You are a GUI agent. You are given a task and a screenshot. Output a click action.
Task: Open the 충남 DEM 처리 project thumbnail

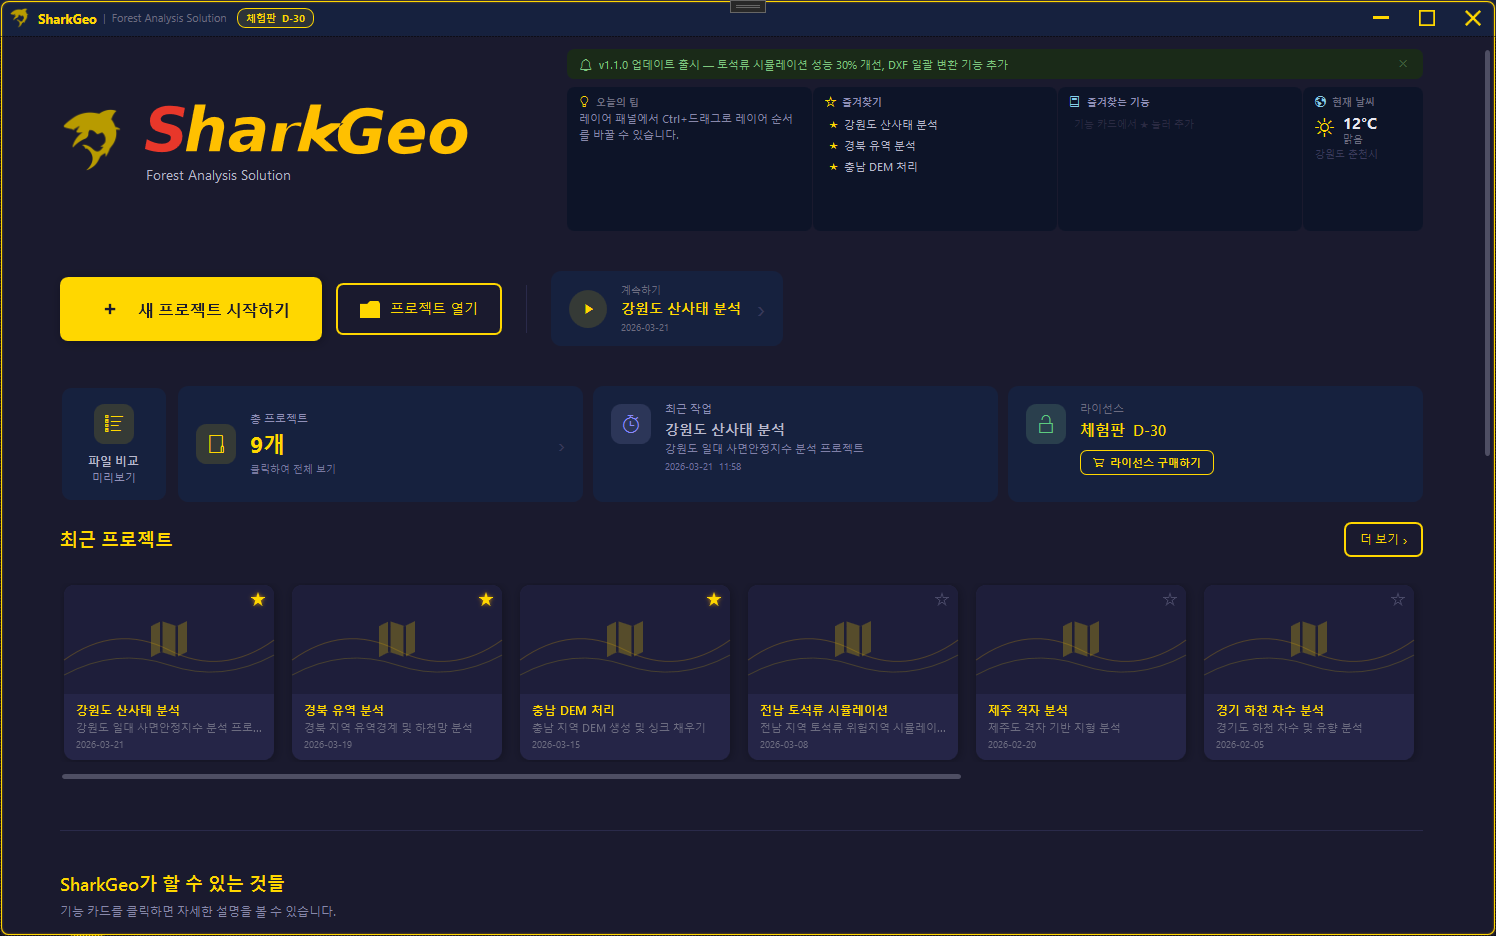[625, 640]
